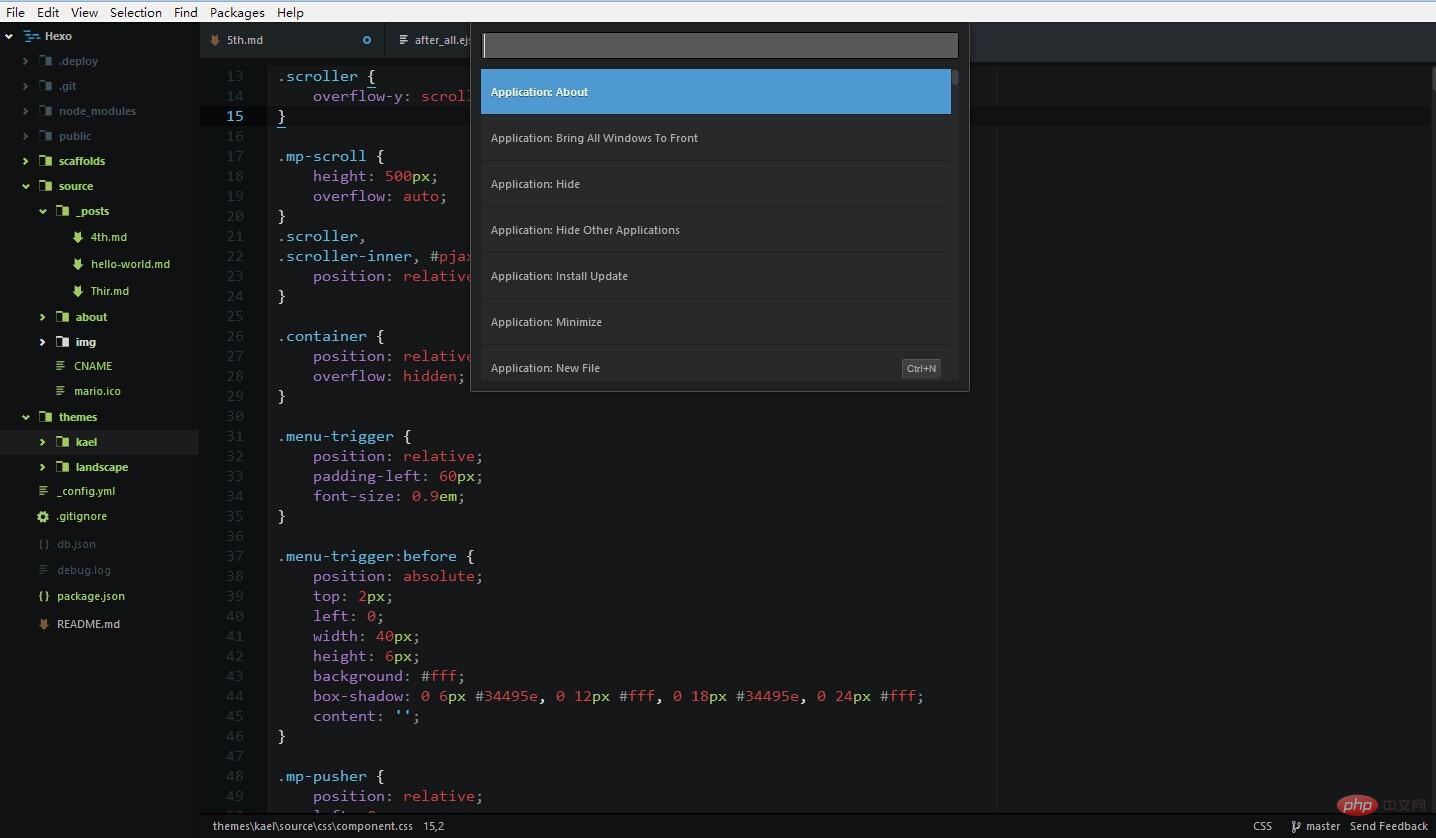Screen dimensions: 1436x838
Task: Expand the about folder
Action: (x=43, y=317)
